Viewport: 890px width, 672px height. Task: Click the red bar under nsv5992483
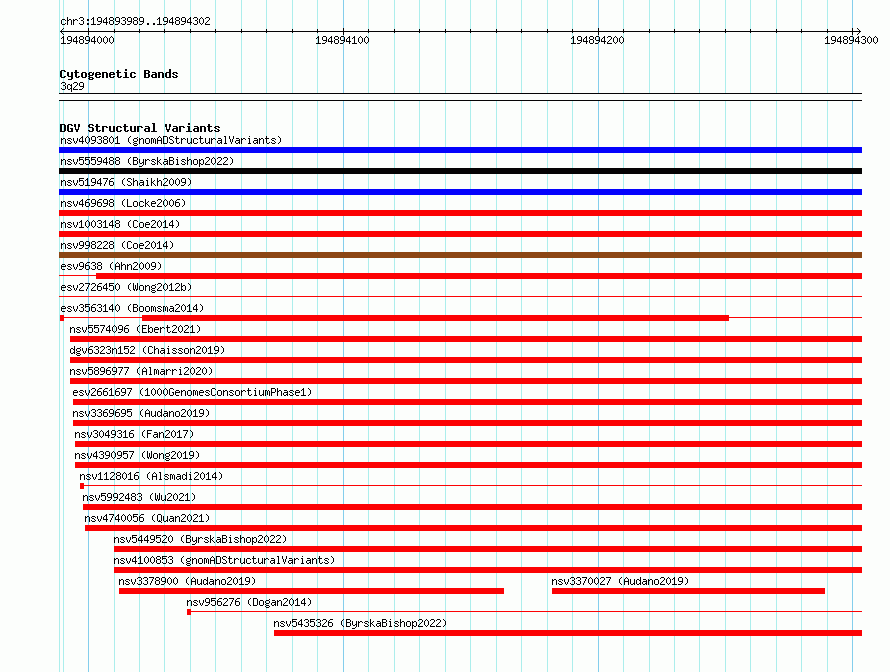[472, 507]
